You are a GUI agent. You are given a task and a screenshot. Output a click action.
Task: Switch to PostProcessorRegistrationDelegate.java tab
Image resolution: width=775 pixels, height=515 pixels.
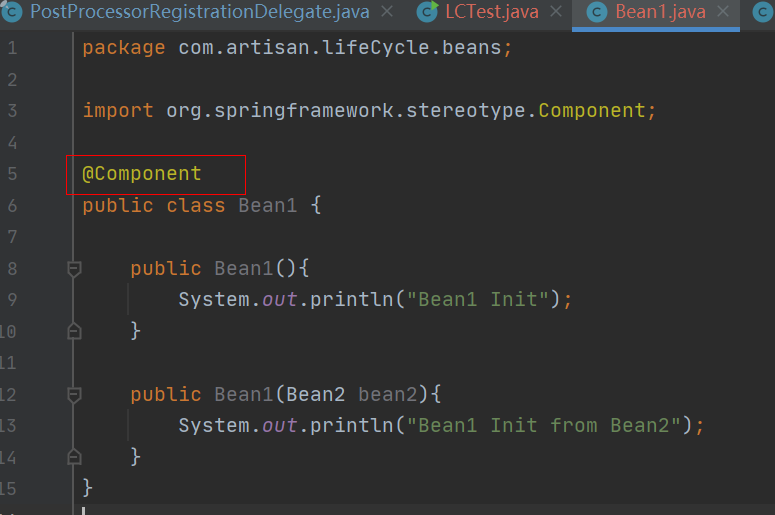[200, 12]
